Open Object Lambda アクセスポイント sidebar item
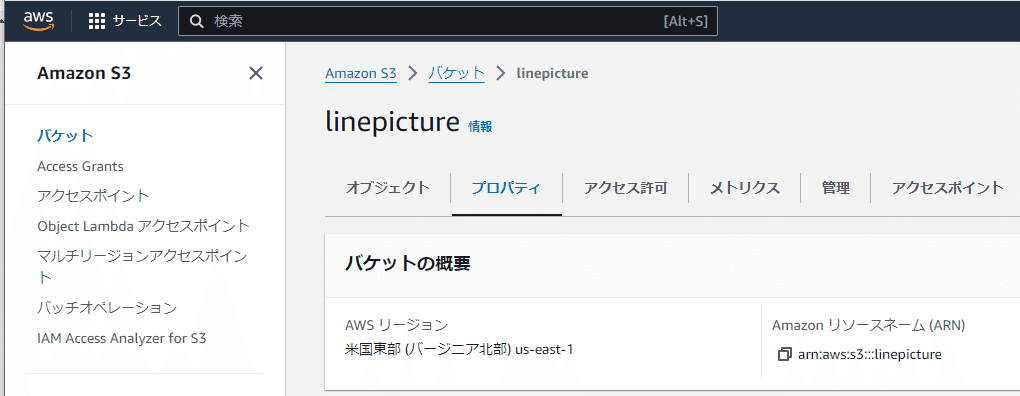This screenshot has width=1020, height=396. 144,226
